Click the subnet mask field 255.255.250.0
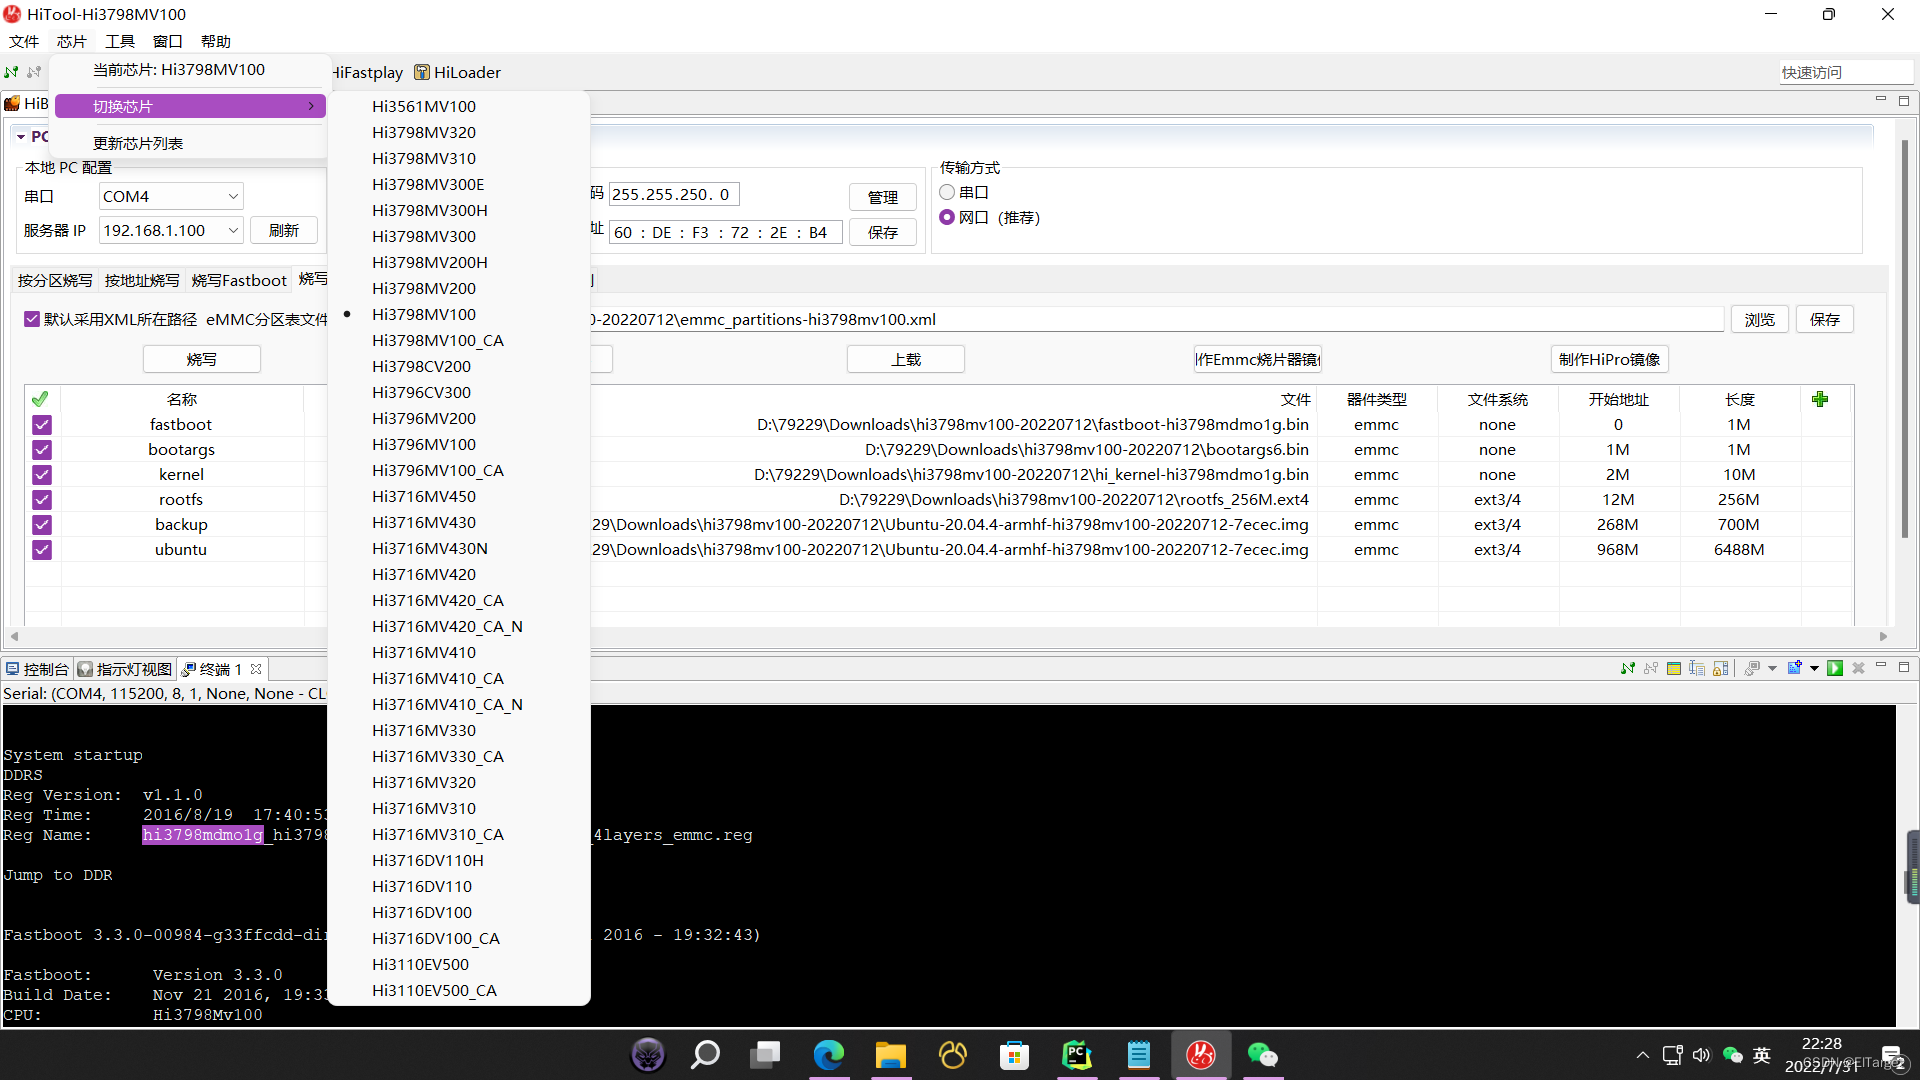1920x1080 pixels. click(674, 194)
